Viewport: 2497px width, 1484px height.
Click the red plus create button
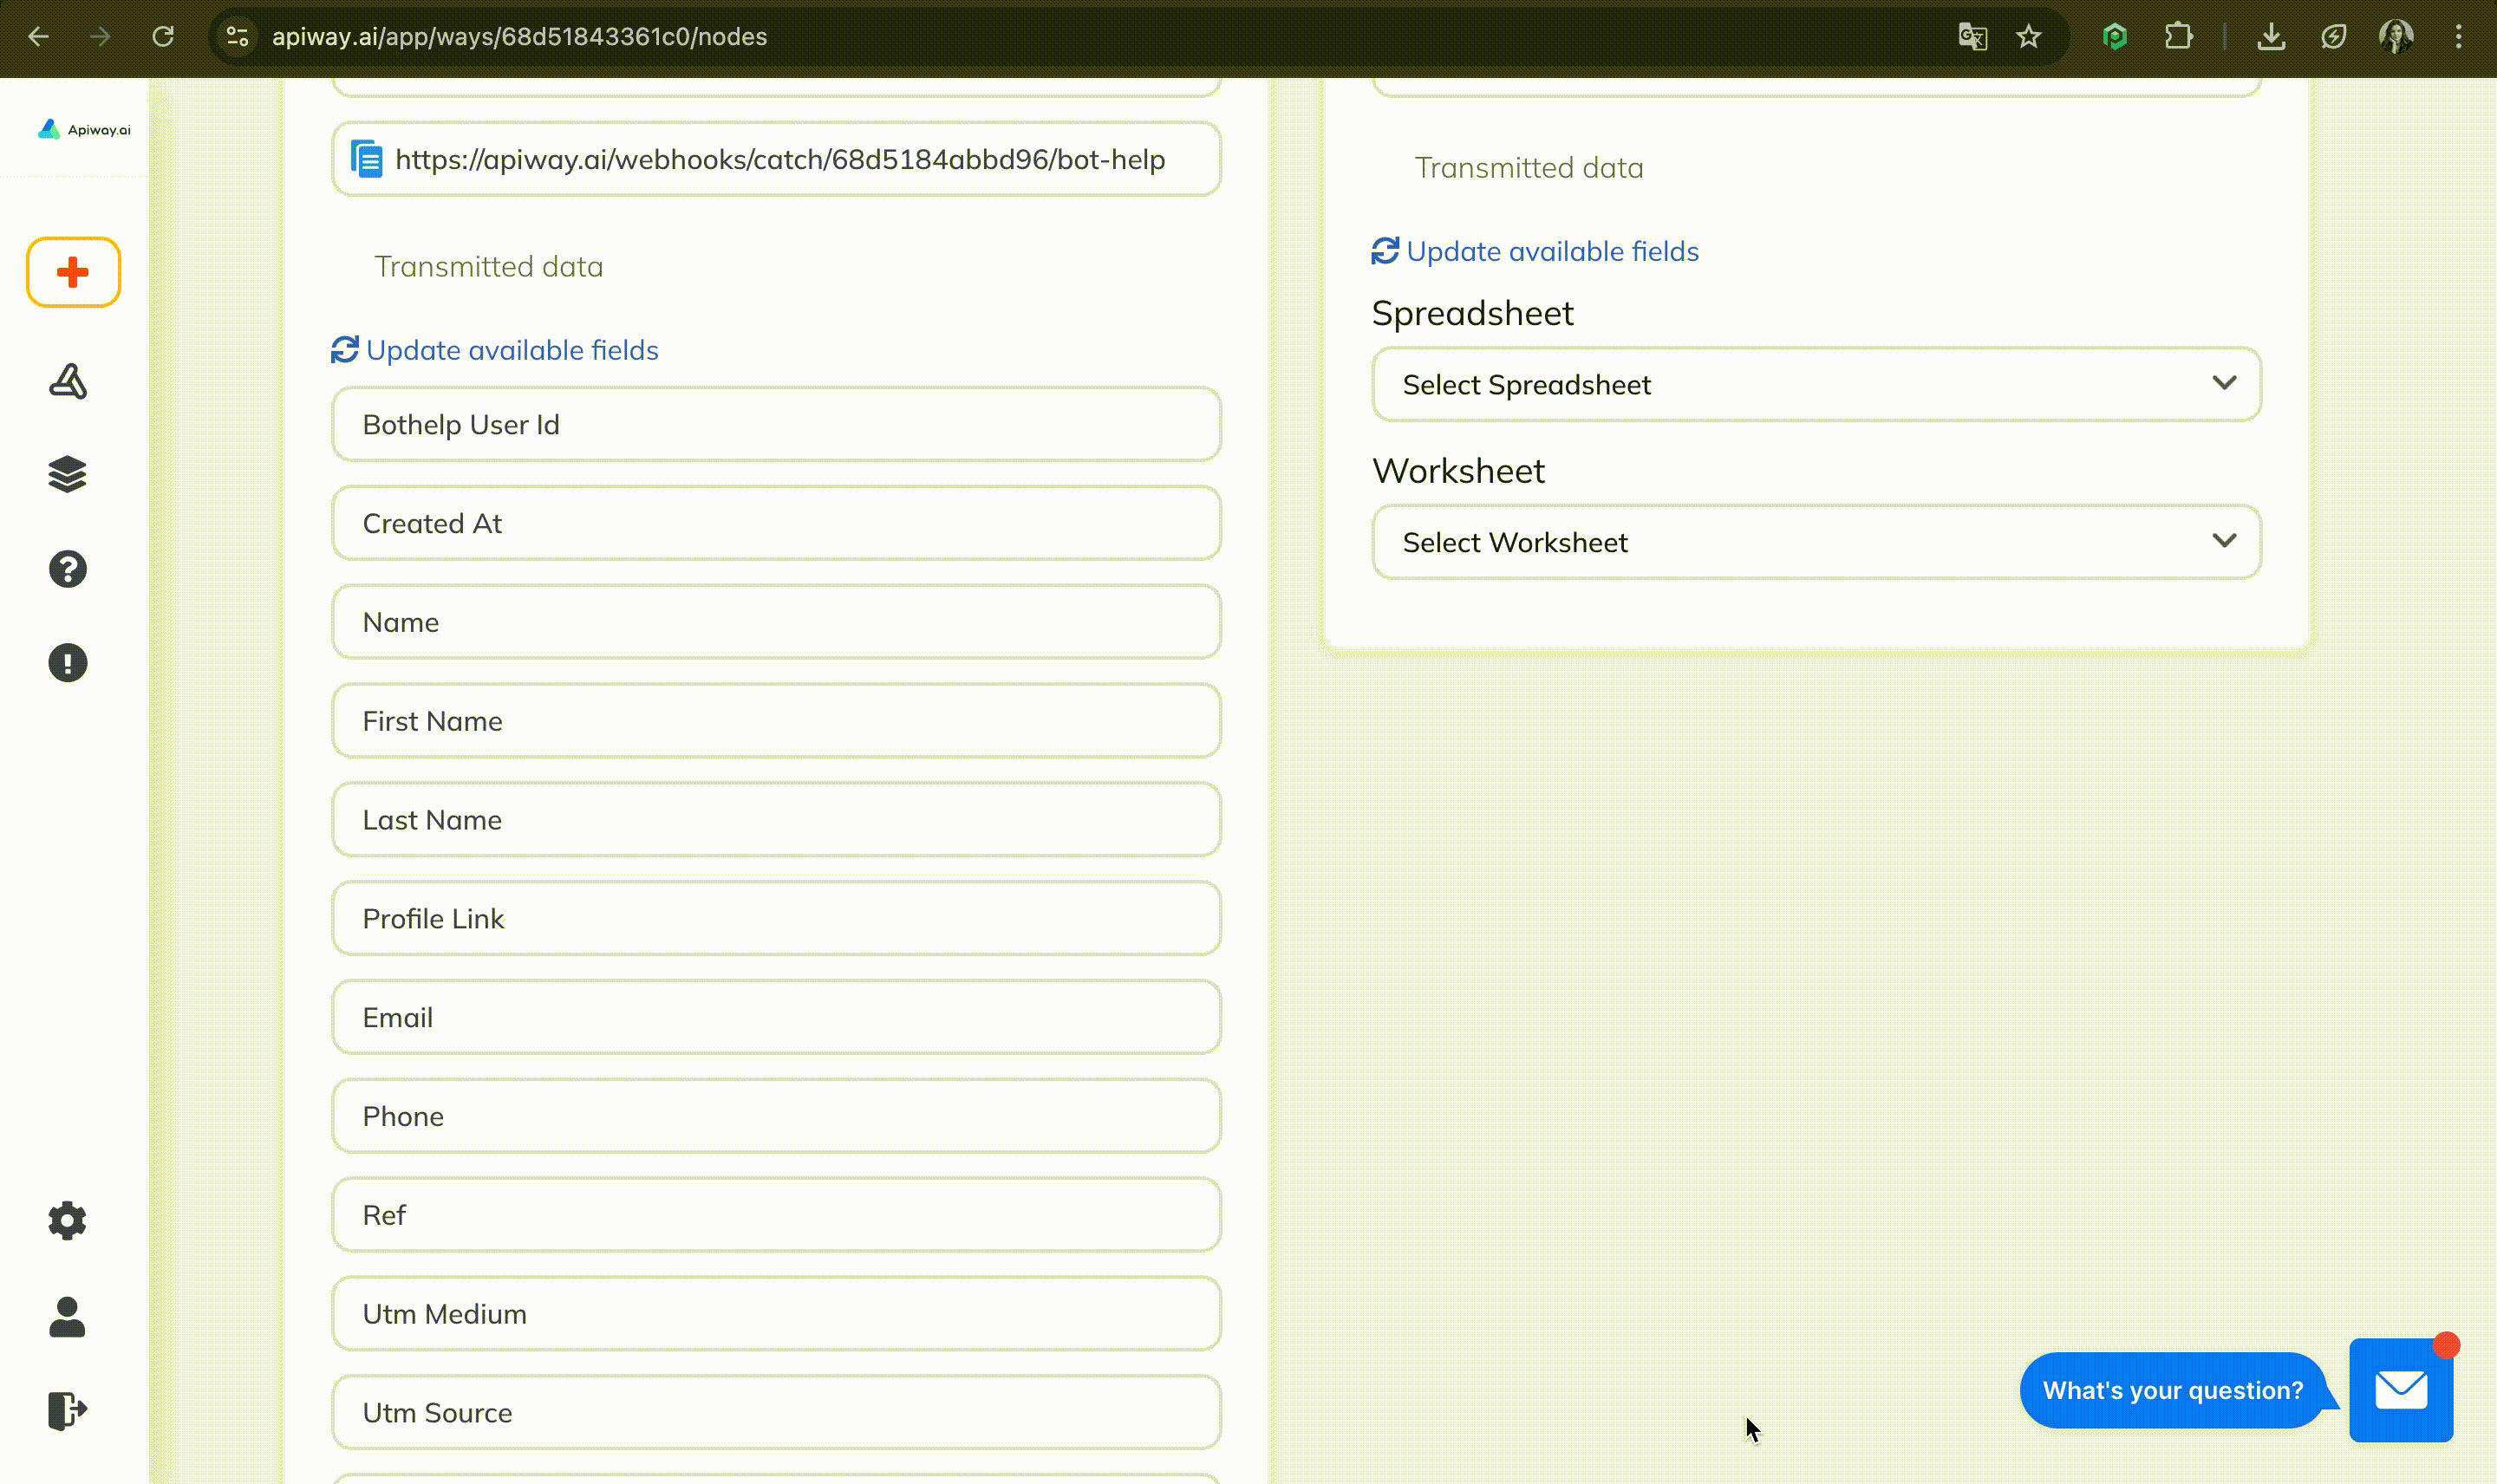pos(73,272)
